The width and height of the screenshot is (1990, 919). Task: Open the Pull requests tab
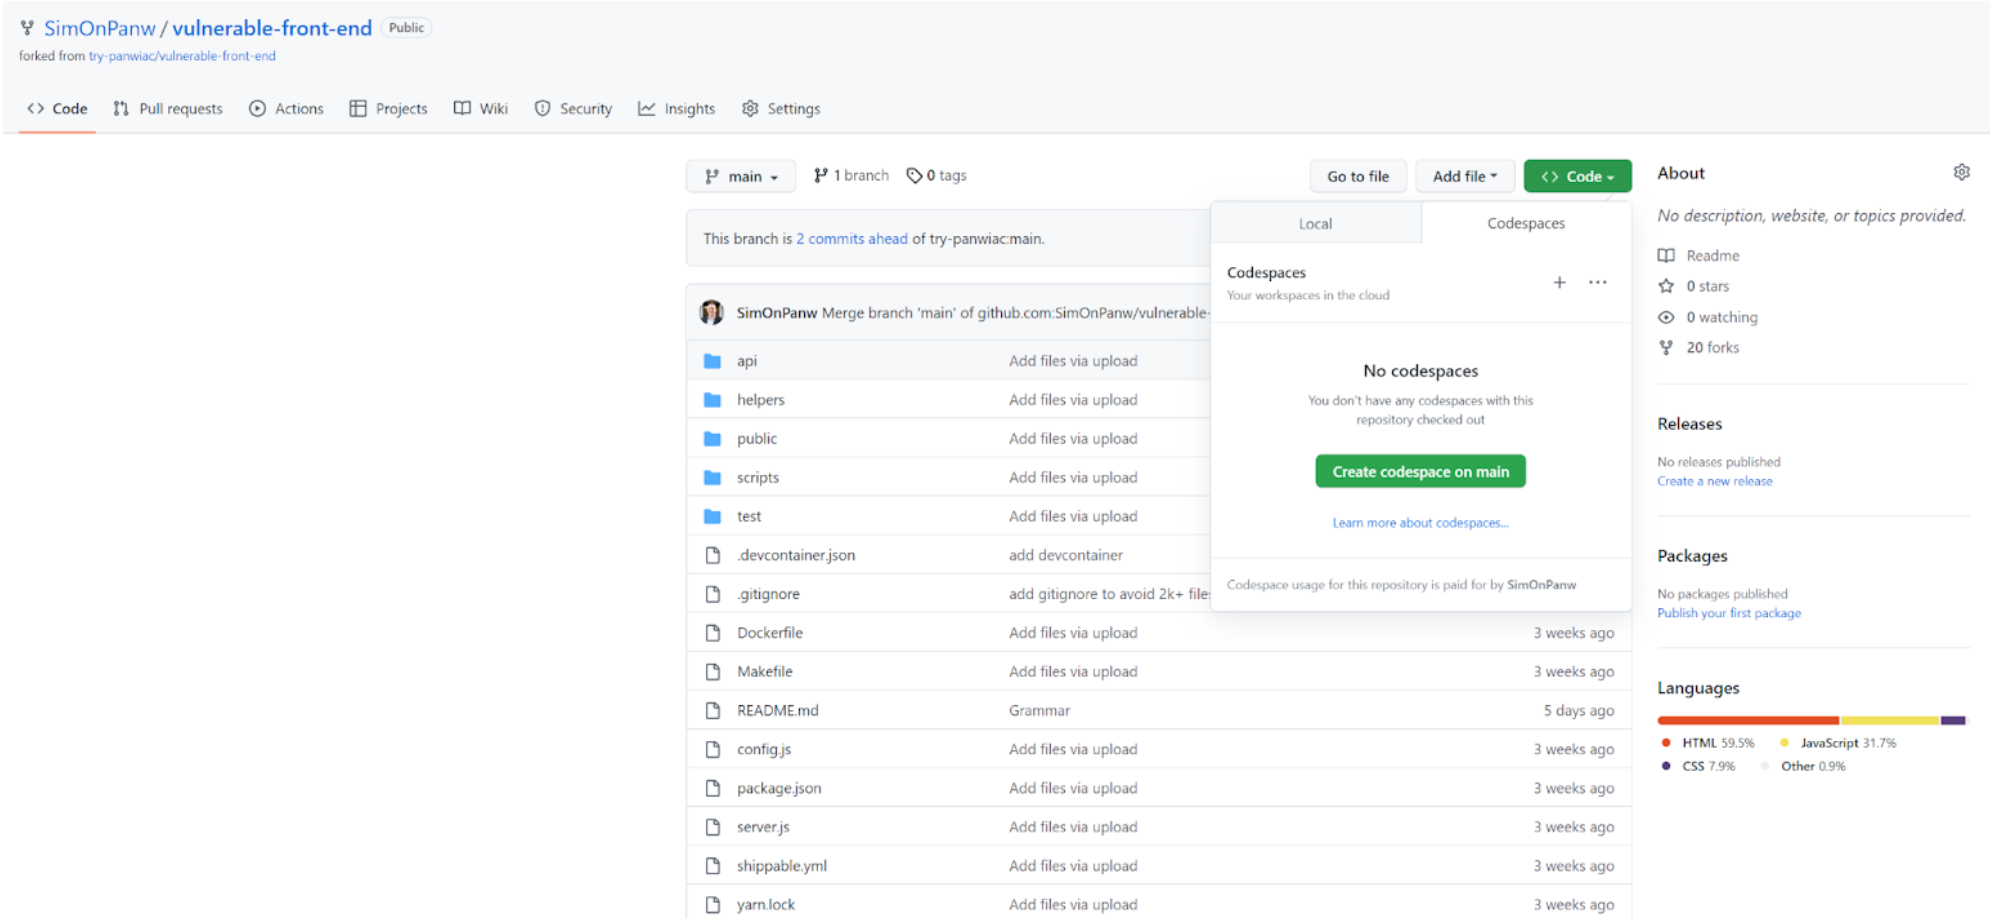168,109
